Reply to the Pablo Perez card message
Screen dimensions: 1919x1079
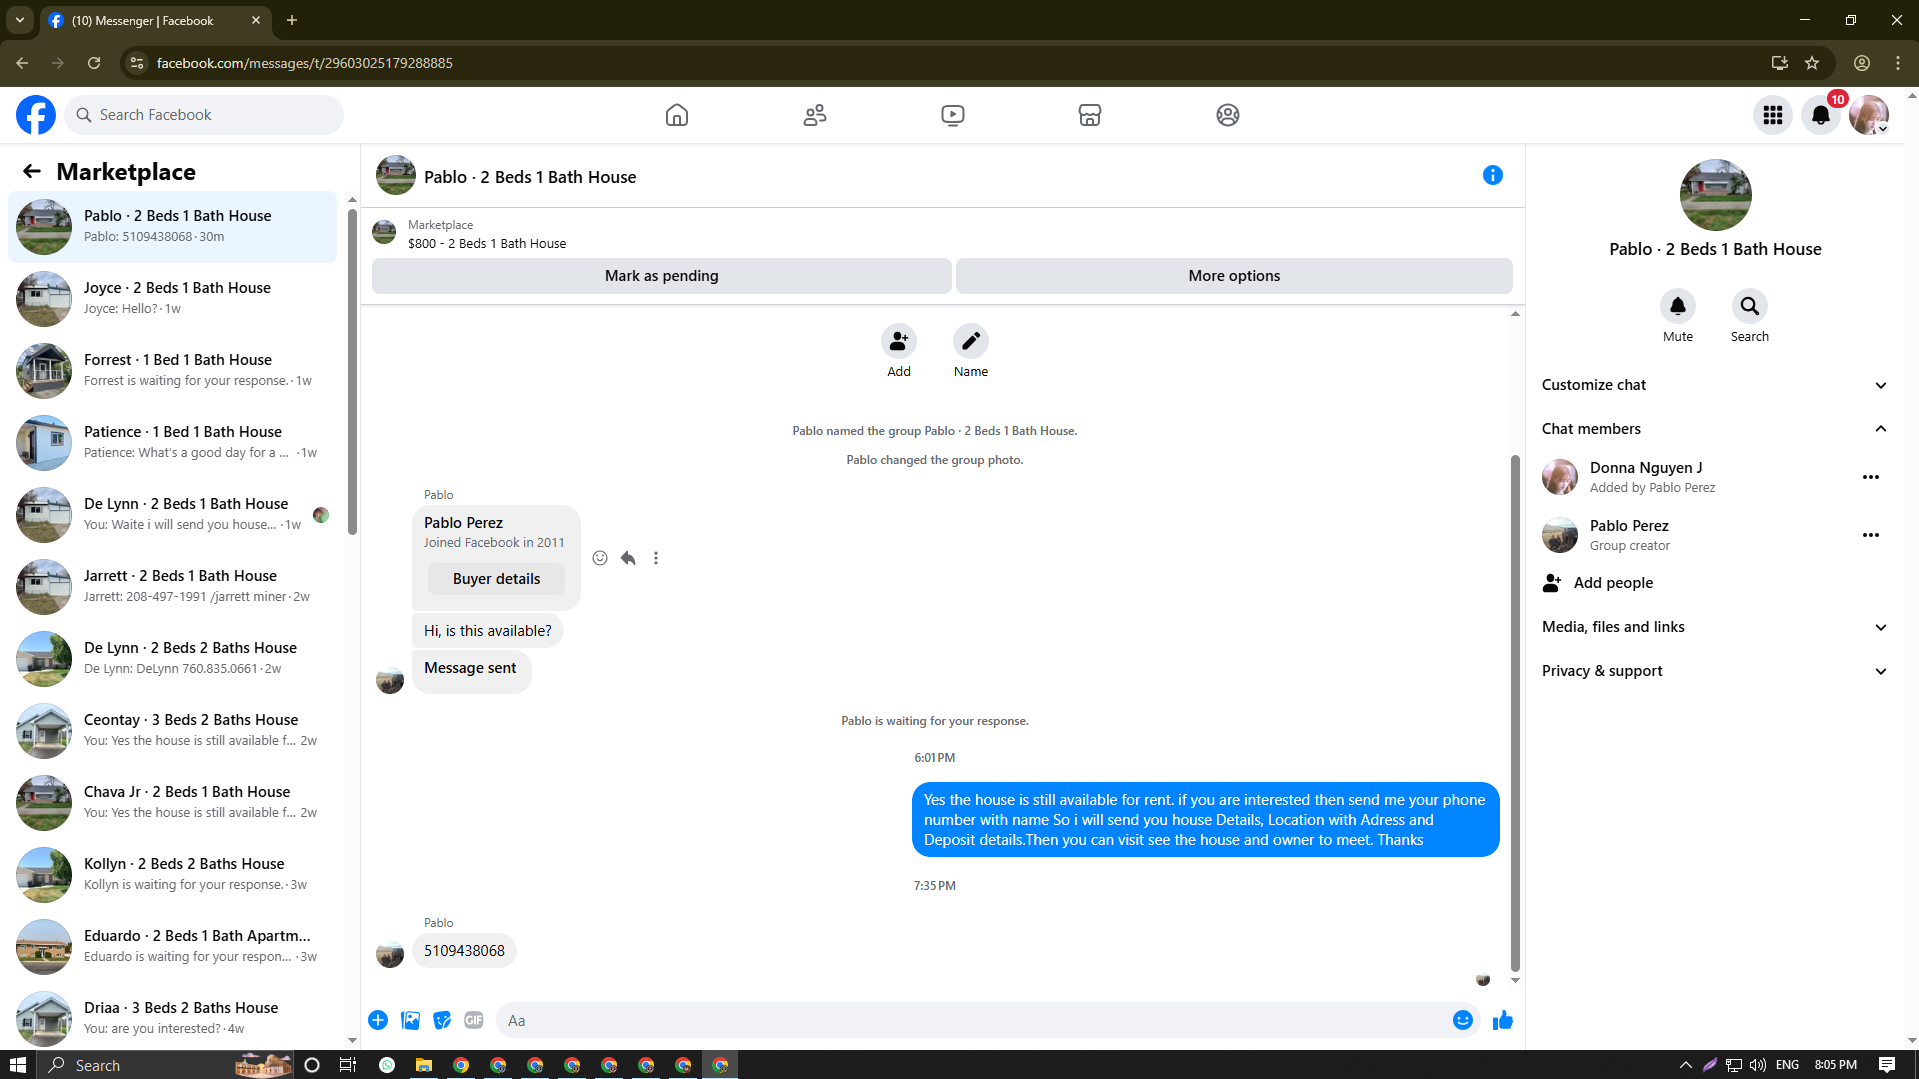click(628, 558)
